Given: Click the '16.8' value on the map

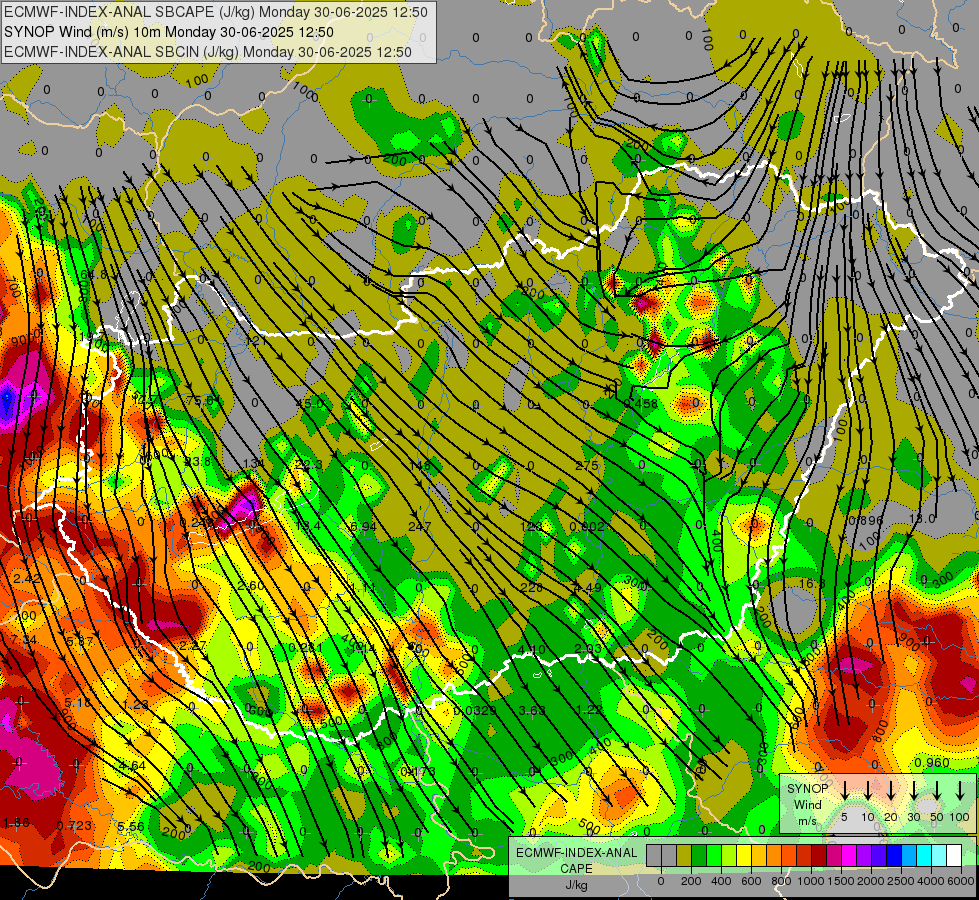Looking at the screenshot, I should coord(812,583).
